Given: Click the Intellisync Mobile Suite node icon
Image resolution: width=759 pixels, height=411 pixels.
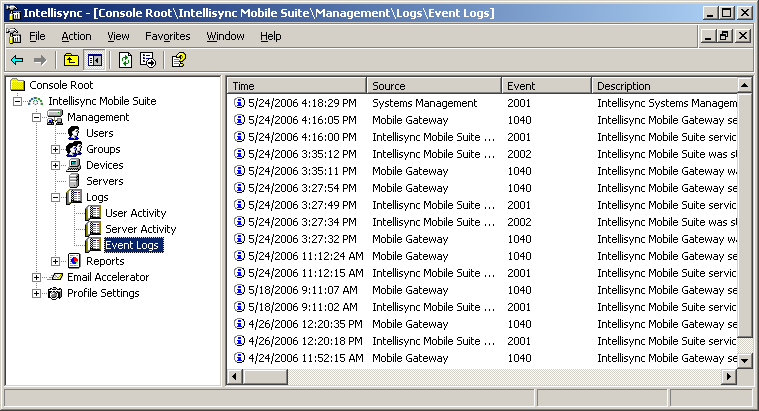Looking at the screenshot, I should click(36, 101).
